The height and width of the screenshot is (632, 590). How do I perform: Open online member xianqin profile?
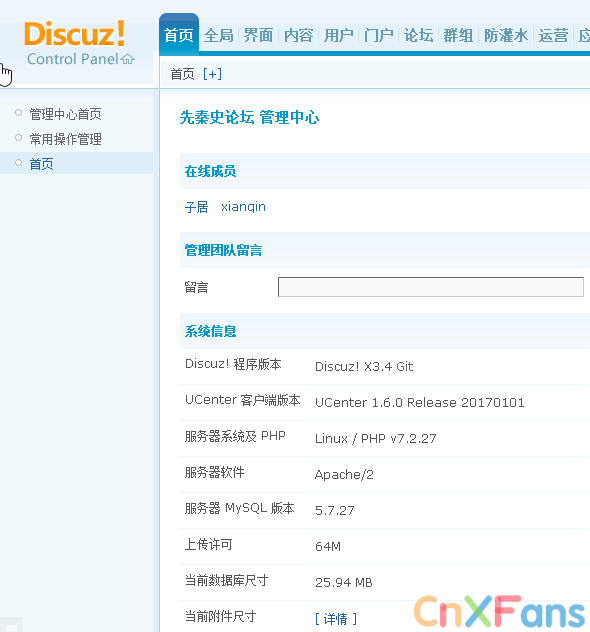point(243,207)
